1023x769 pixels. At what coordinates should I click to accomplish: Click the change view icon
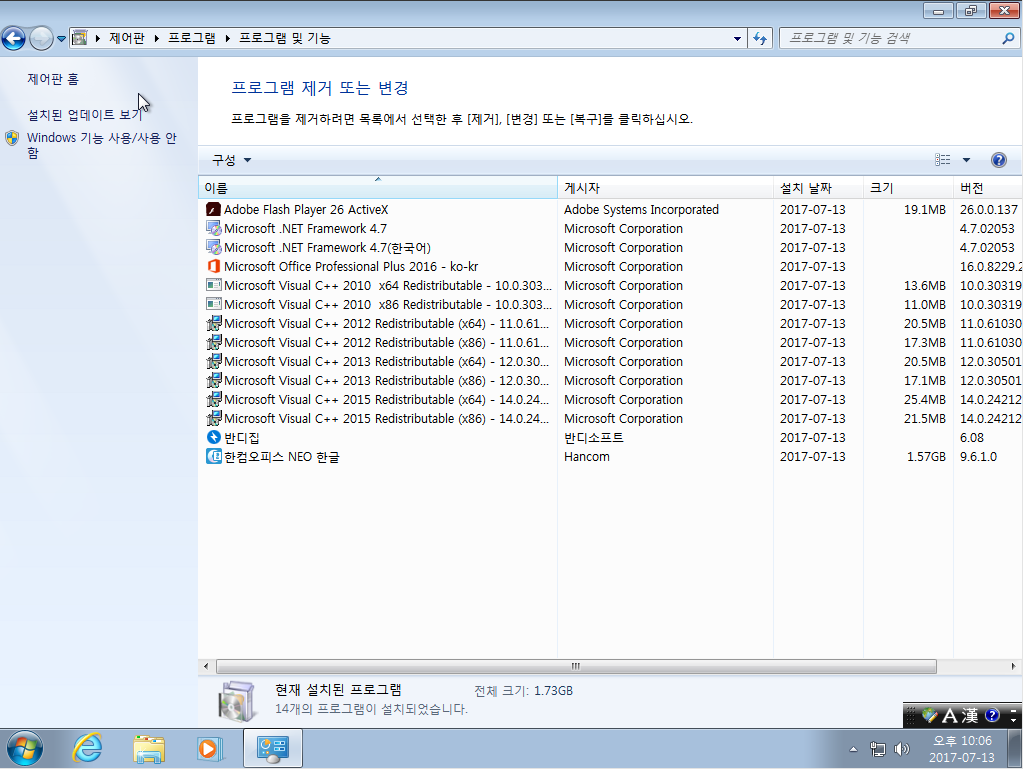pos(942,160)
